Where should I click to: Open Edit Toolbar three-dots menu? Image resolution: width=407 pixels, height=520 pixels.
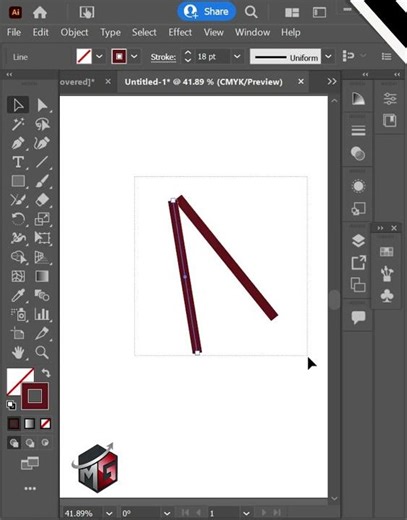pyautogui.click(x=30, y=489)
